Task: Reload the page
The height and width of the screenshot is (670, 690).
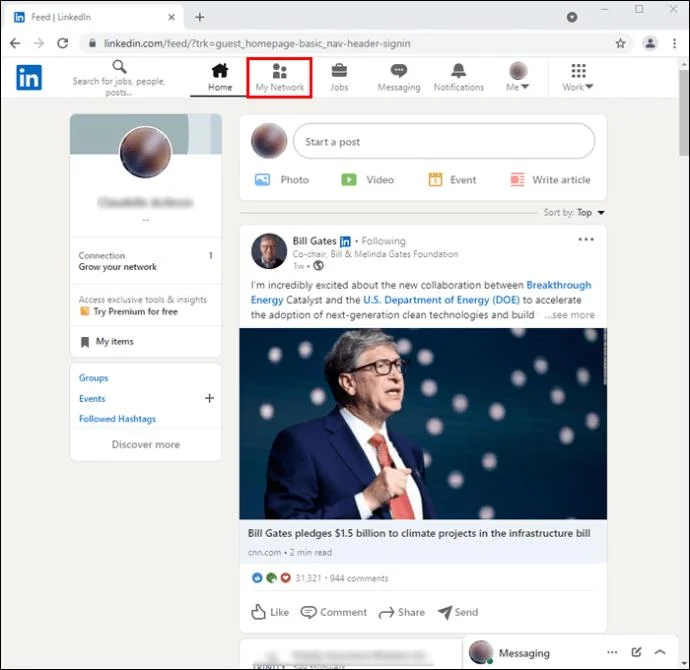Action: coord(63,43)
